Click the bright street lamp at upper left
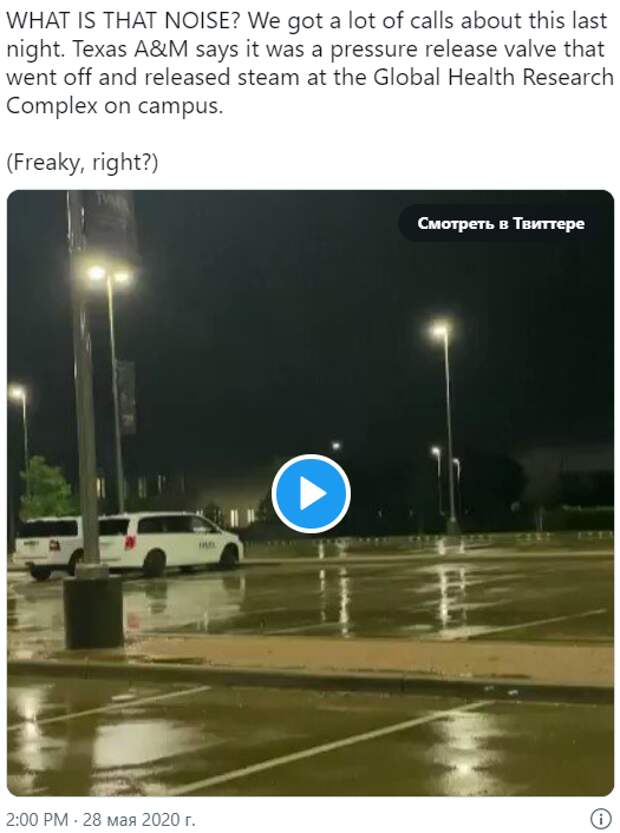This screenshot has height=833, width=620. coord(109,274)
